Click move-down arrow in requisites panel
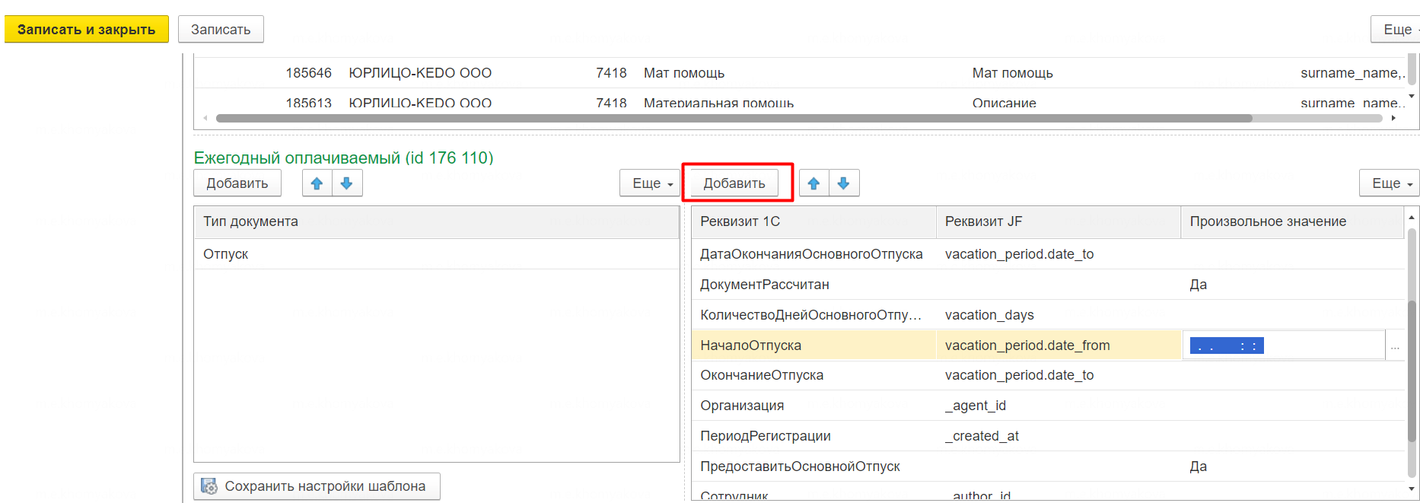 coord(843,183)
